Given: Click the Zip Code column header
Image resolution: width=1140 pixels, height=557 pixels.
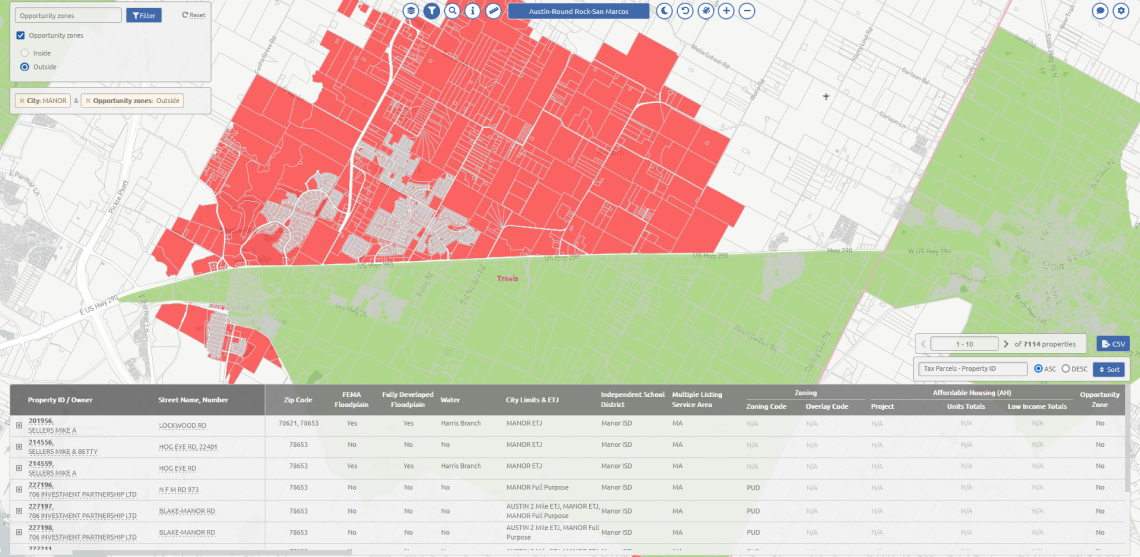Looking at the screenshot, I should pyautogui.click(x=298, y=400).
